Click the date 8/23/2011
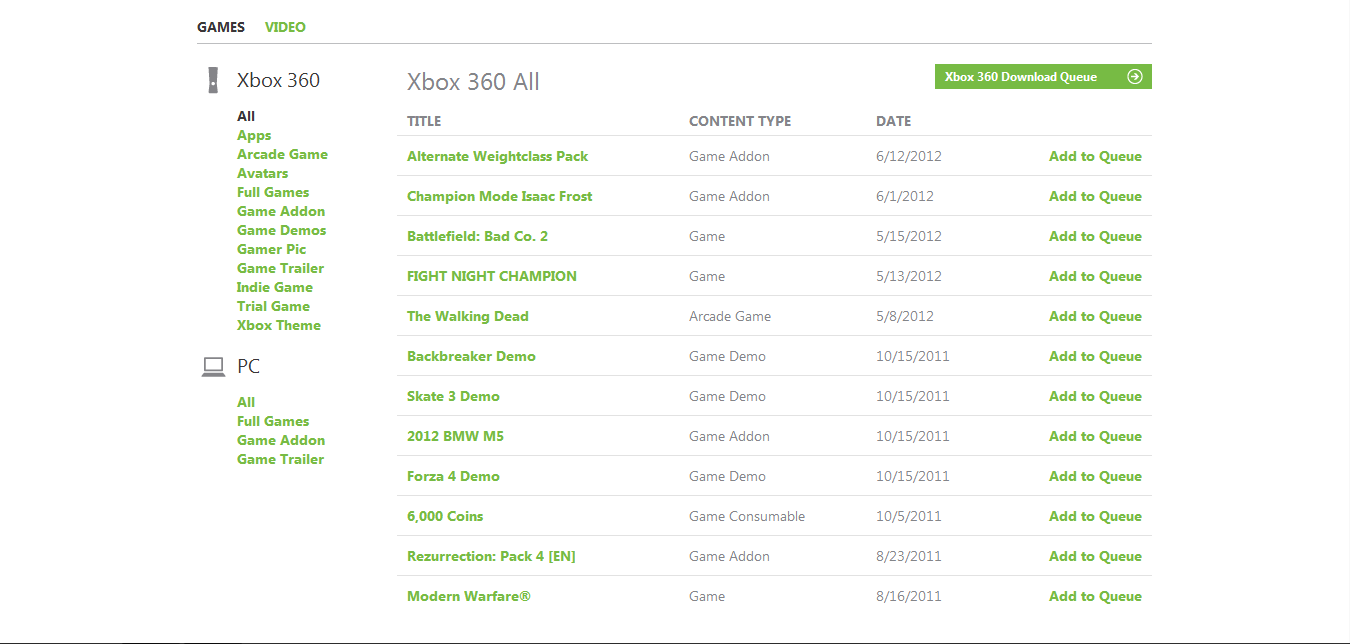Viewport: 1350px width, 644px height. (x=909, y=556)
